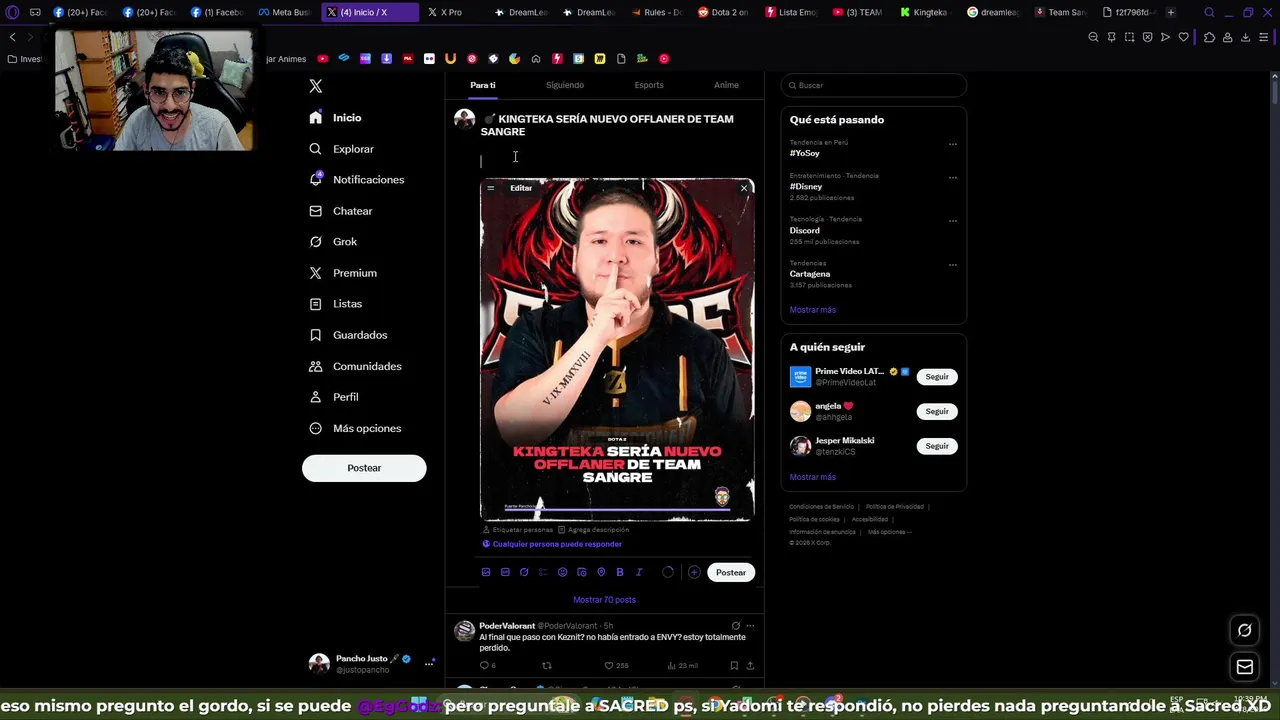This screenshot has width=1280, height=720.
Task: Reply to the PoderValorant post
Action: [487, 666]
